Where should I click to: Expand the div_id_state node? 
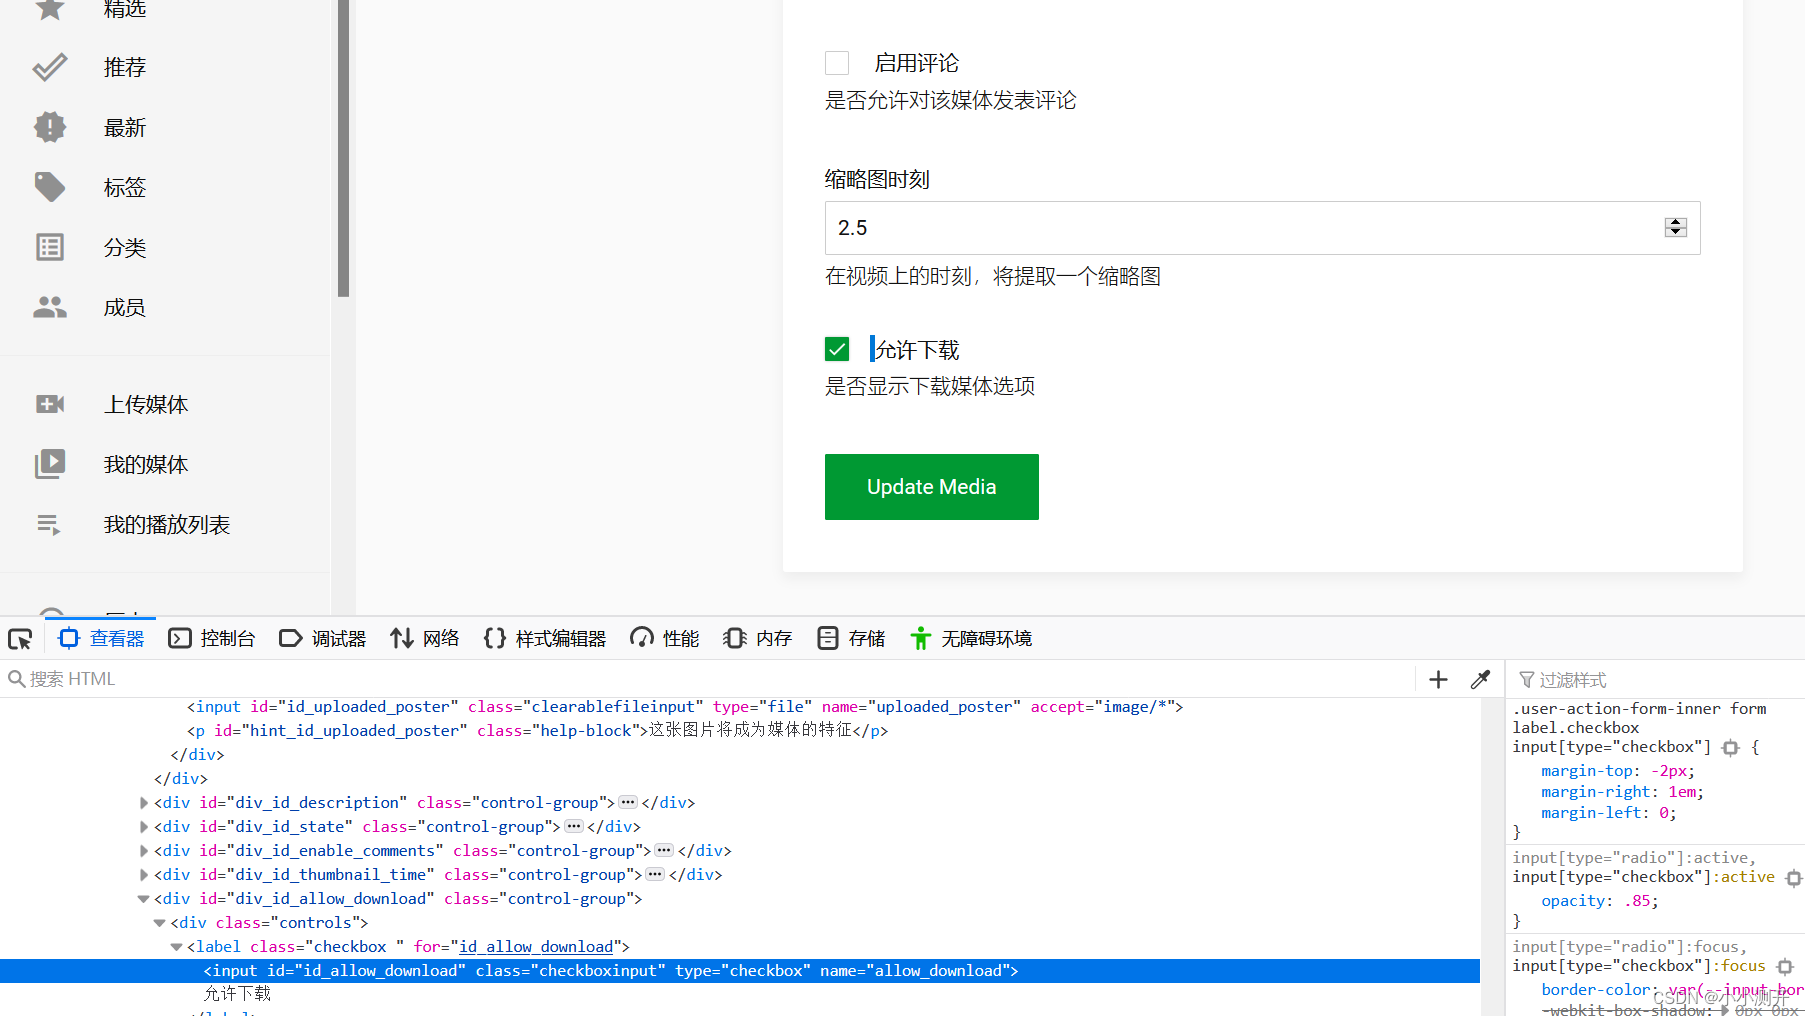coord(144,826)
